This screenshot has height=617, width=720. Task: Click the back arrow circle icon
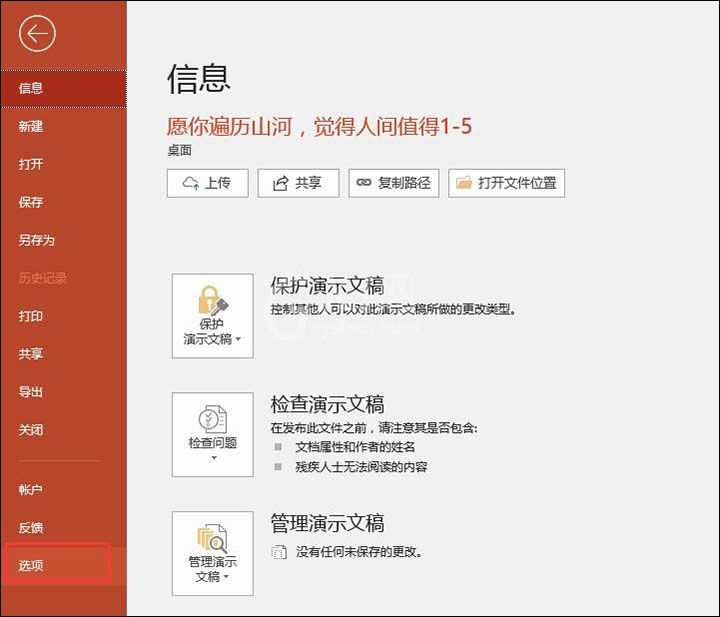coord(37,34)
